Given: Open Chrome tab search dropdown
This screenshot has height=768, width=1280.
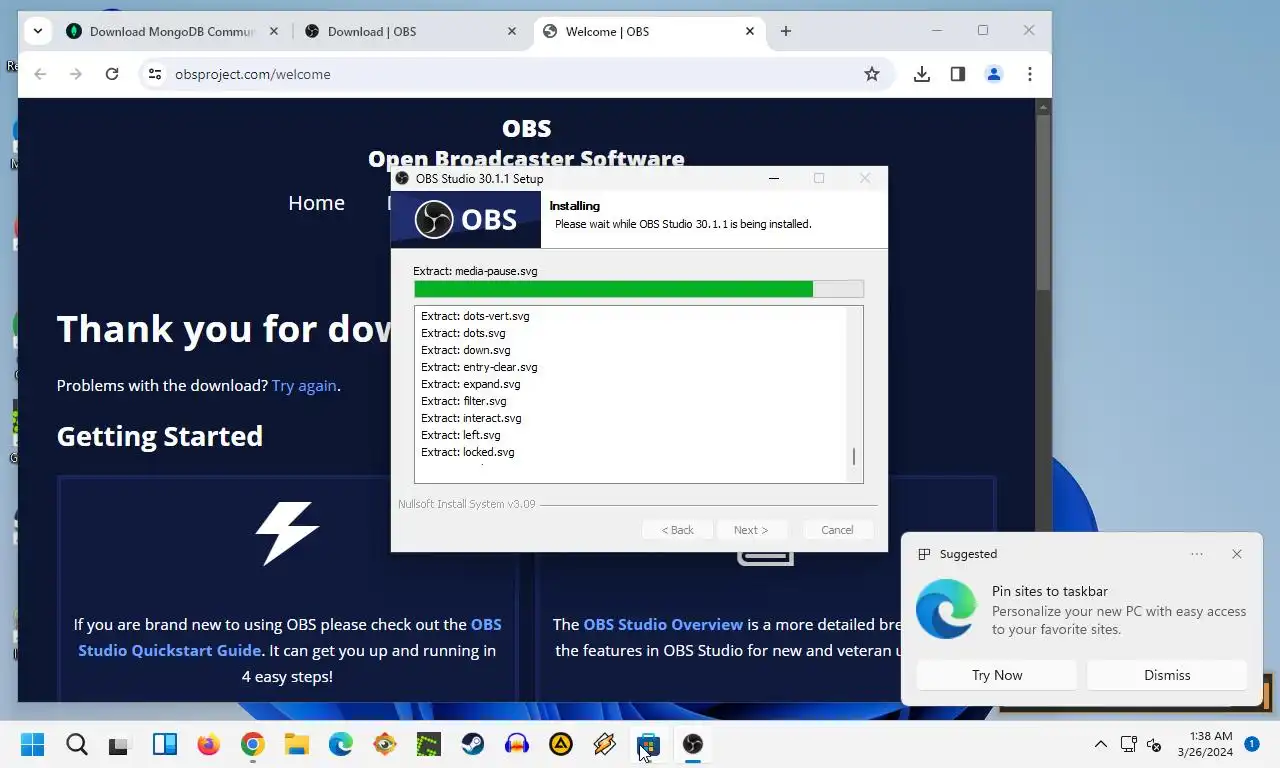Looking at the screenshot, I should point(37,31).
